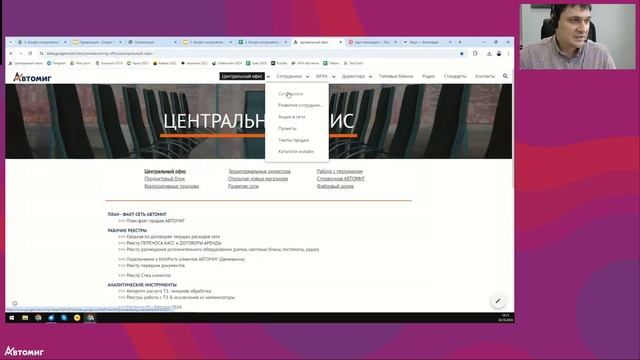Image resolution: width=640 pixels, height=360 pixels.
Task: Open File Explorer from the taskbar
Action: [25, 318]
